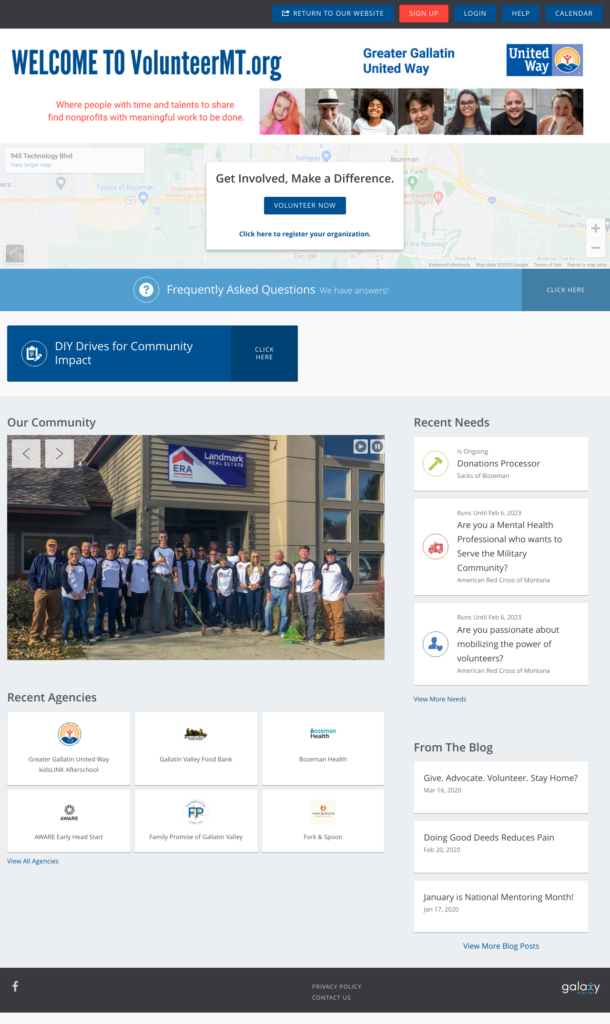Open Donations Processor need title
This screenshot has height=1024, width=610.
[498, 463]
